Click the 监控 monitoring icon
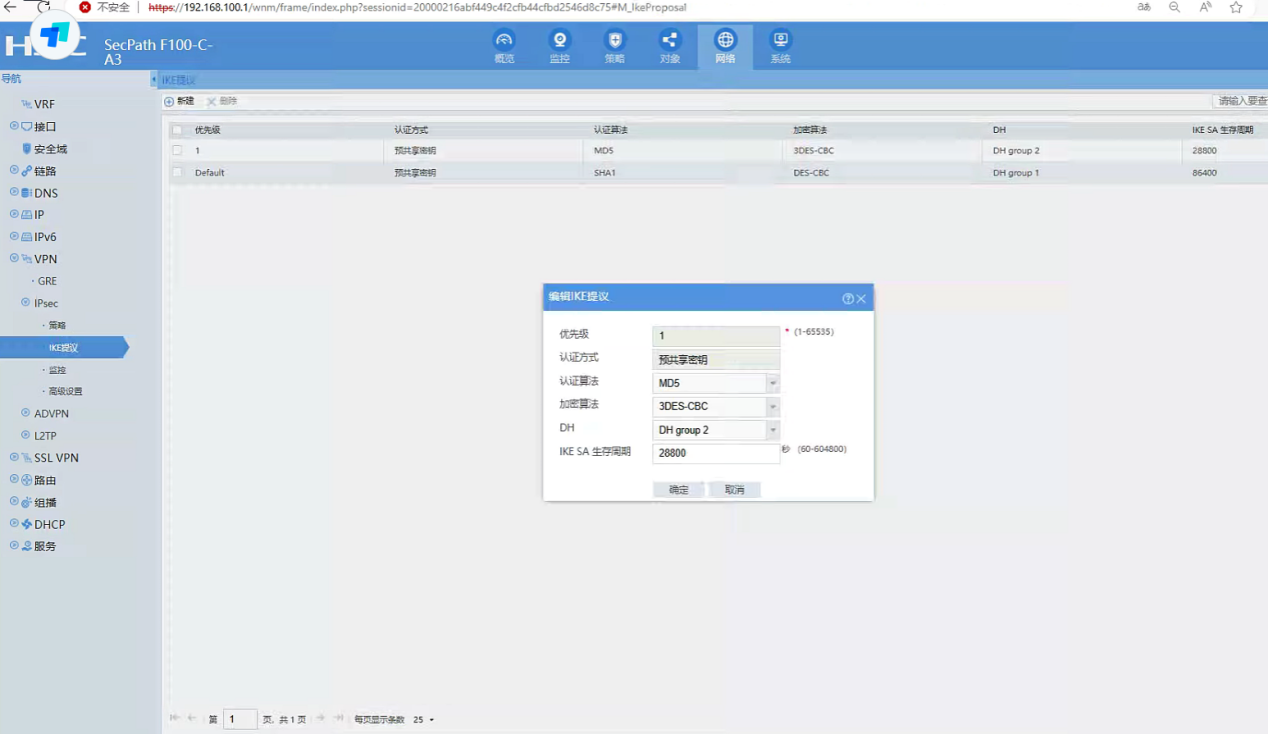Screen dimensions: 1268x734 pos(559,41)
